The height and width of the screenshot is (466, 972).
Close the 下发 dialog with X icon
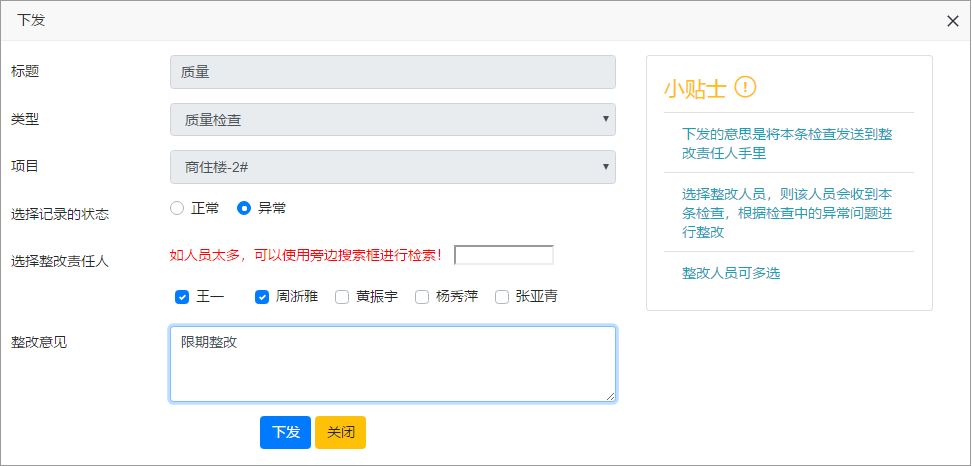(953, 21)
